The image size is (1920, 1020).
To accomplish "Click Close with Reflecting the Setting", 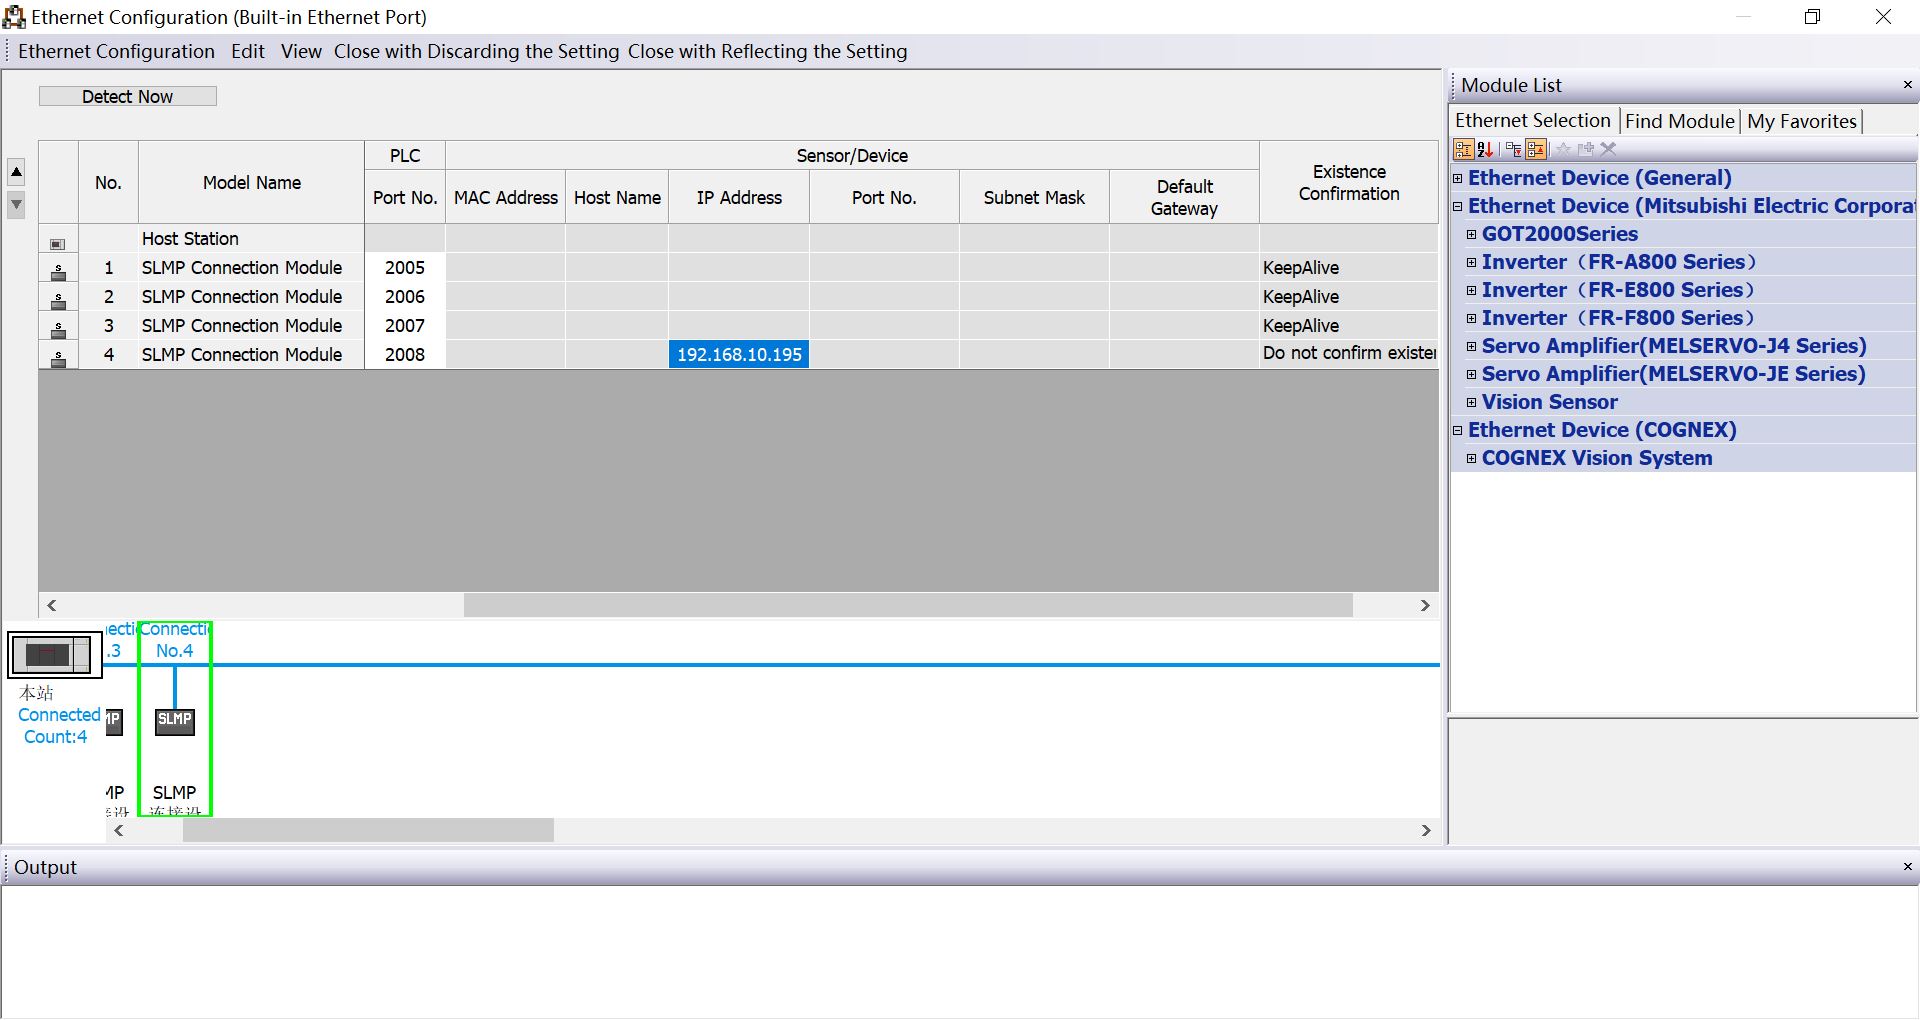I will click(767, 52).
